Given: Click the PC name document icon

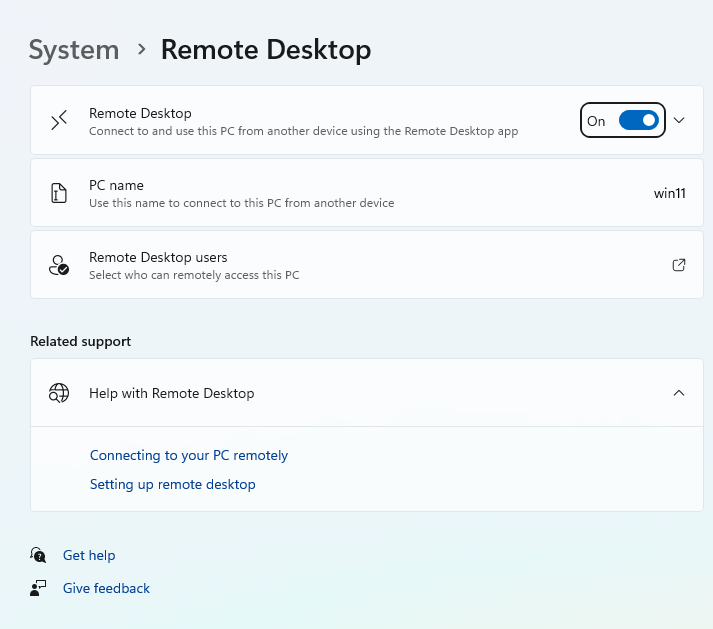Looking at the screenshot, I should pyautogui.click(x=59, y=193).
